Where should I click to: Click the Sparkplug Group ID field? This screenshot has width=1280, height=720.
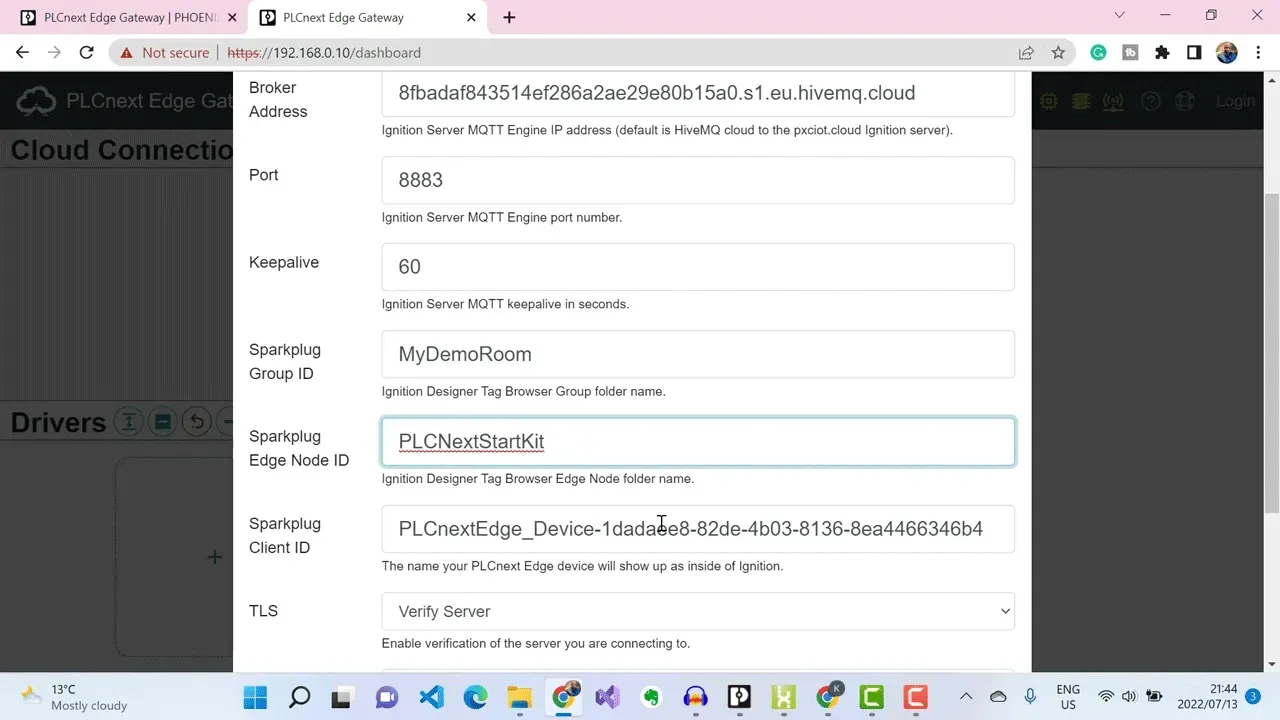tap(698, 354)
